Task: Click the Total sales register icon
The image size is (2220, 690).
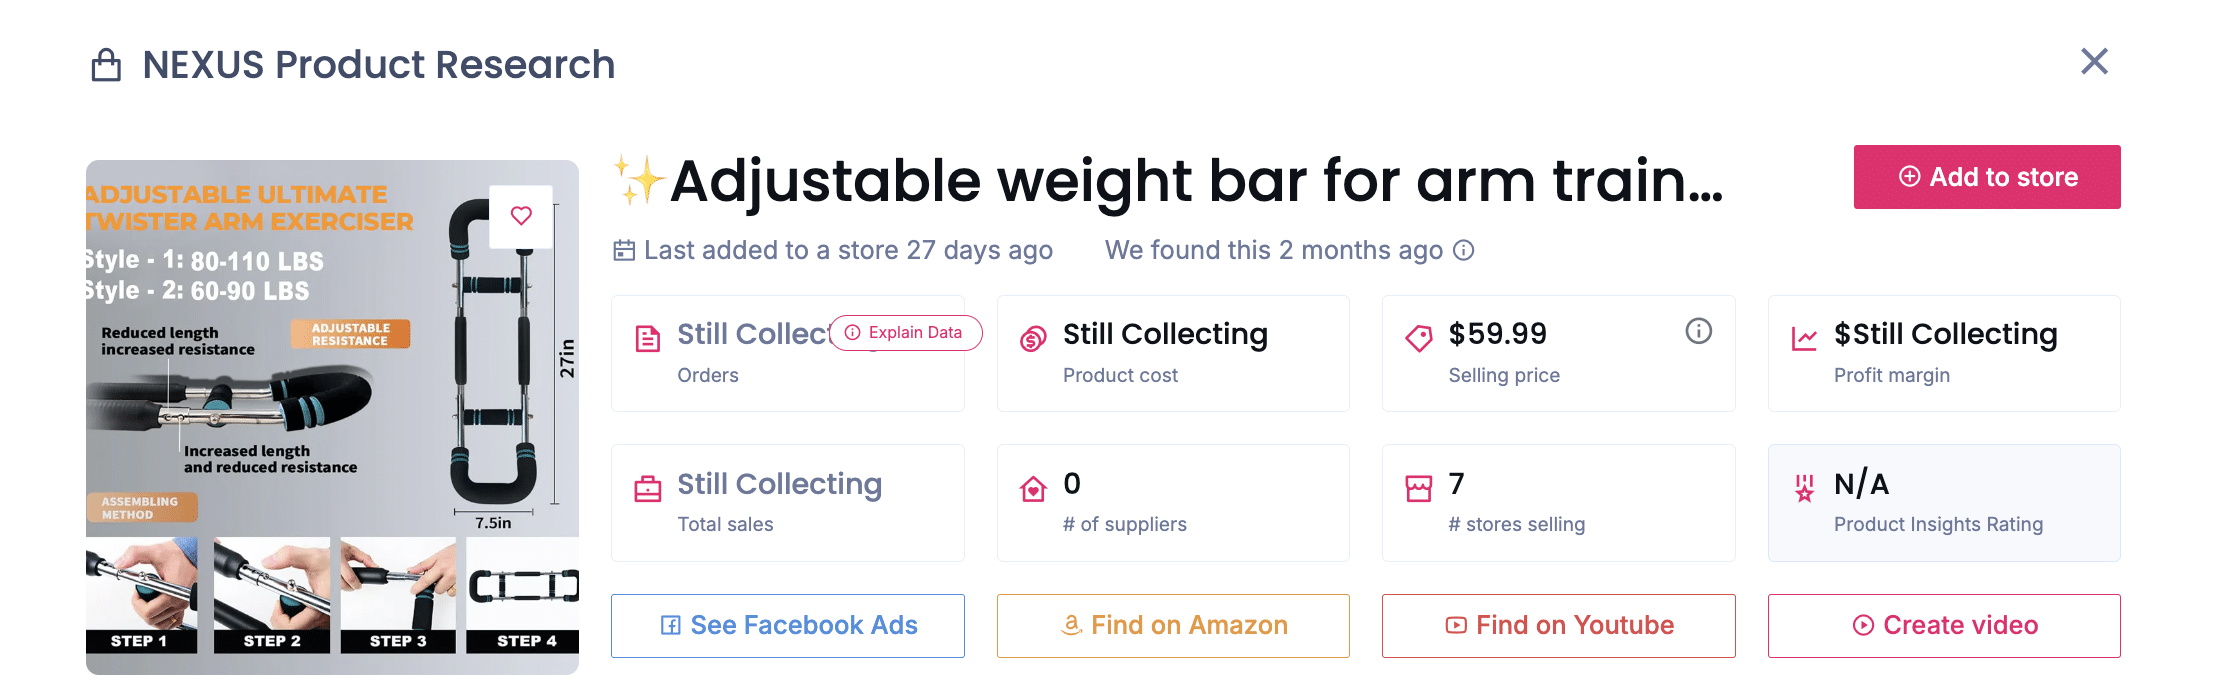Action: (x=648, y=489)
